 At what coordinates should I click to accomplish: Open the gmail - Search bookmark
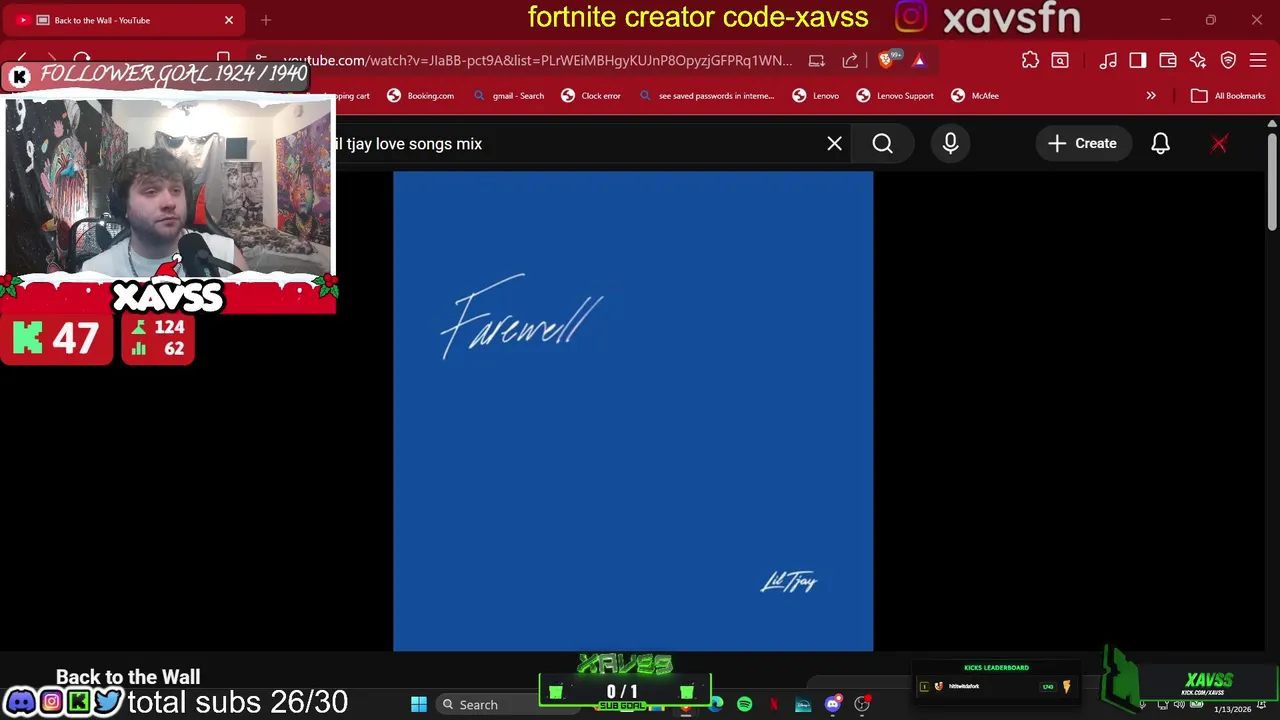click(x=509, y=96)
